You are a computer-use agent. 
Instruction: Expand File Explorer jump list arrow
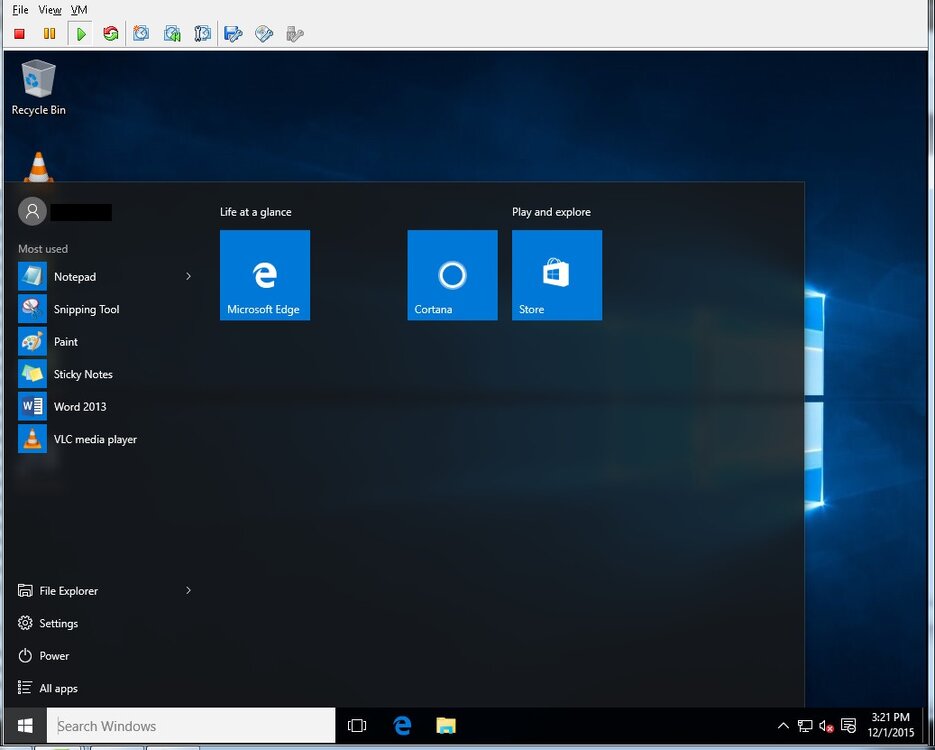pyautogui.click(x=188, y=590)
